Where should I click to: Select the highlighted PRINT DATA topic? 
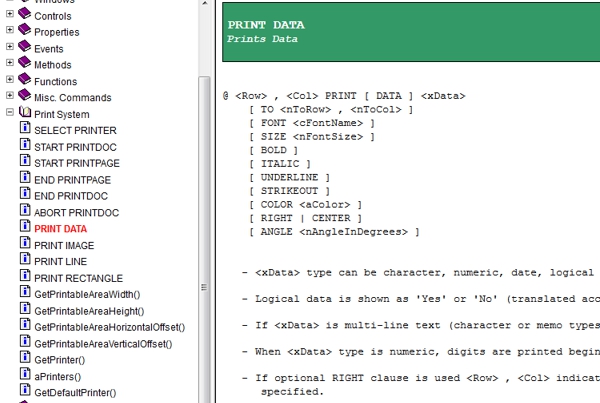click(60, 229)
